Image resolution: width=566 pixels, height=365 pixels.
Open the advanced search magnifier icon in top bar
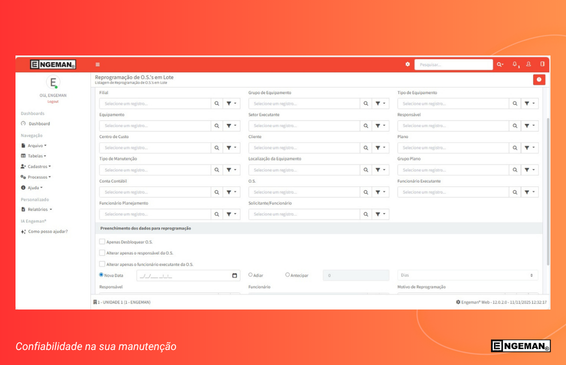click(x=500, y=64)
